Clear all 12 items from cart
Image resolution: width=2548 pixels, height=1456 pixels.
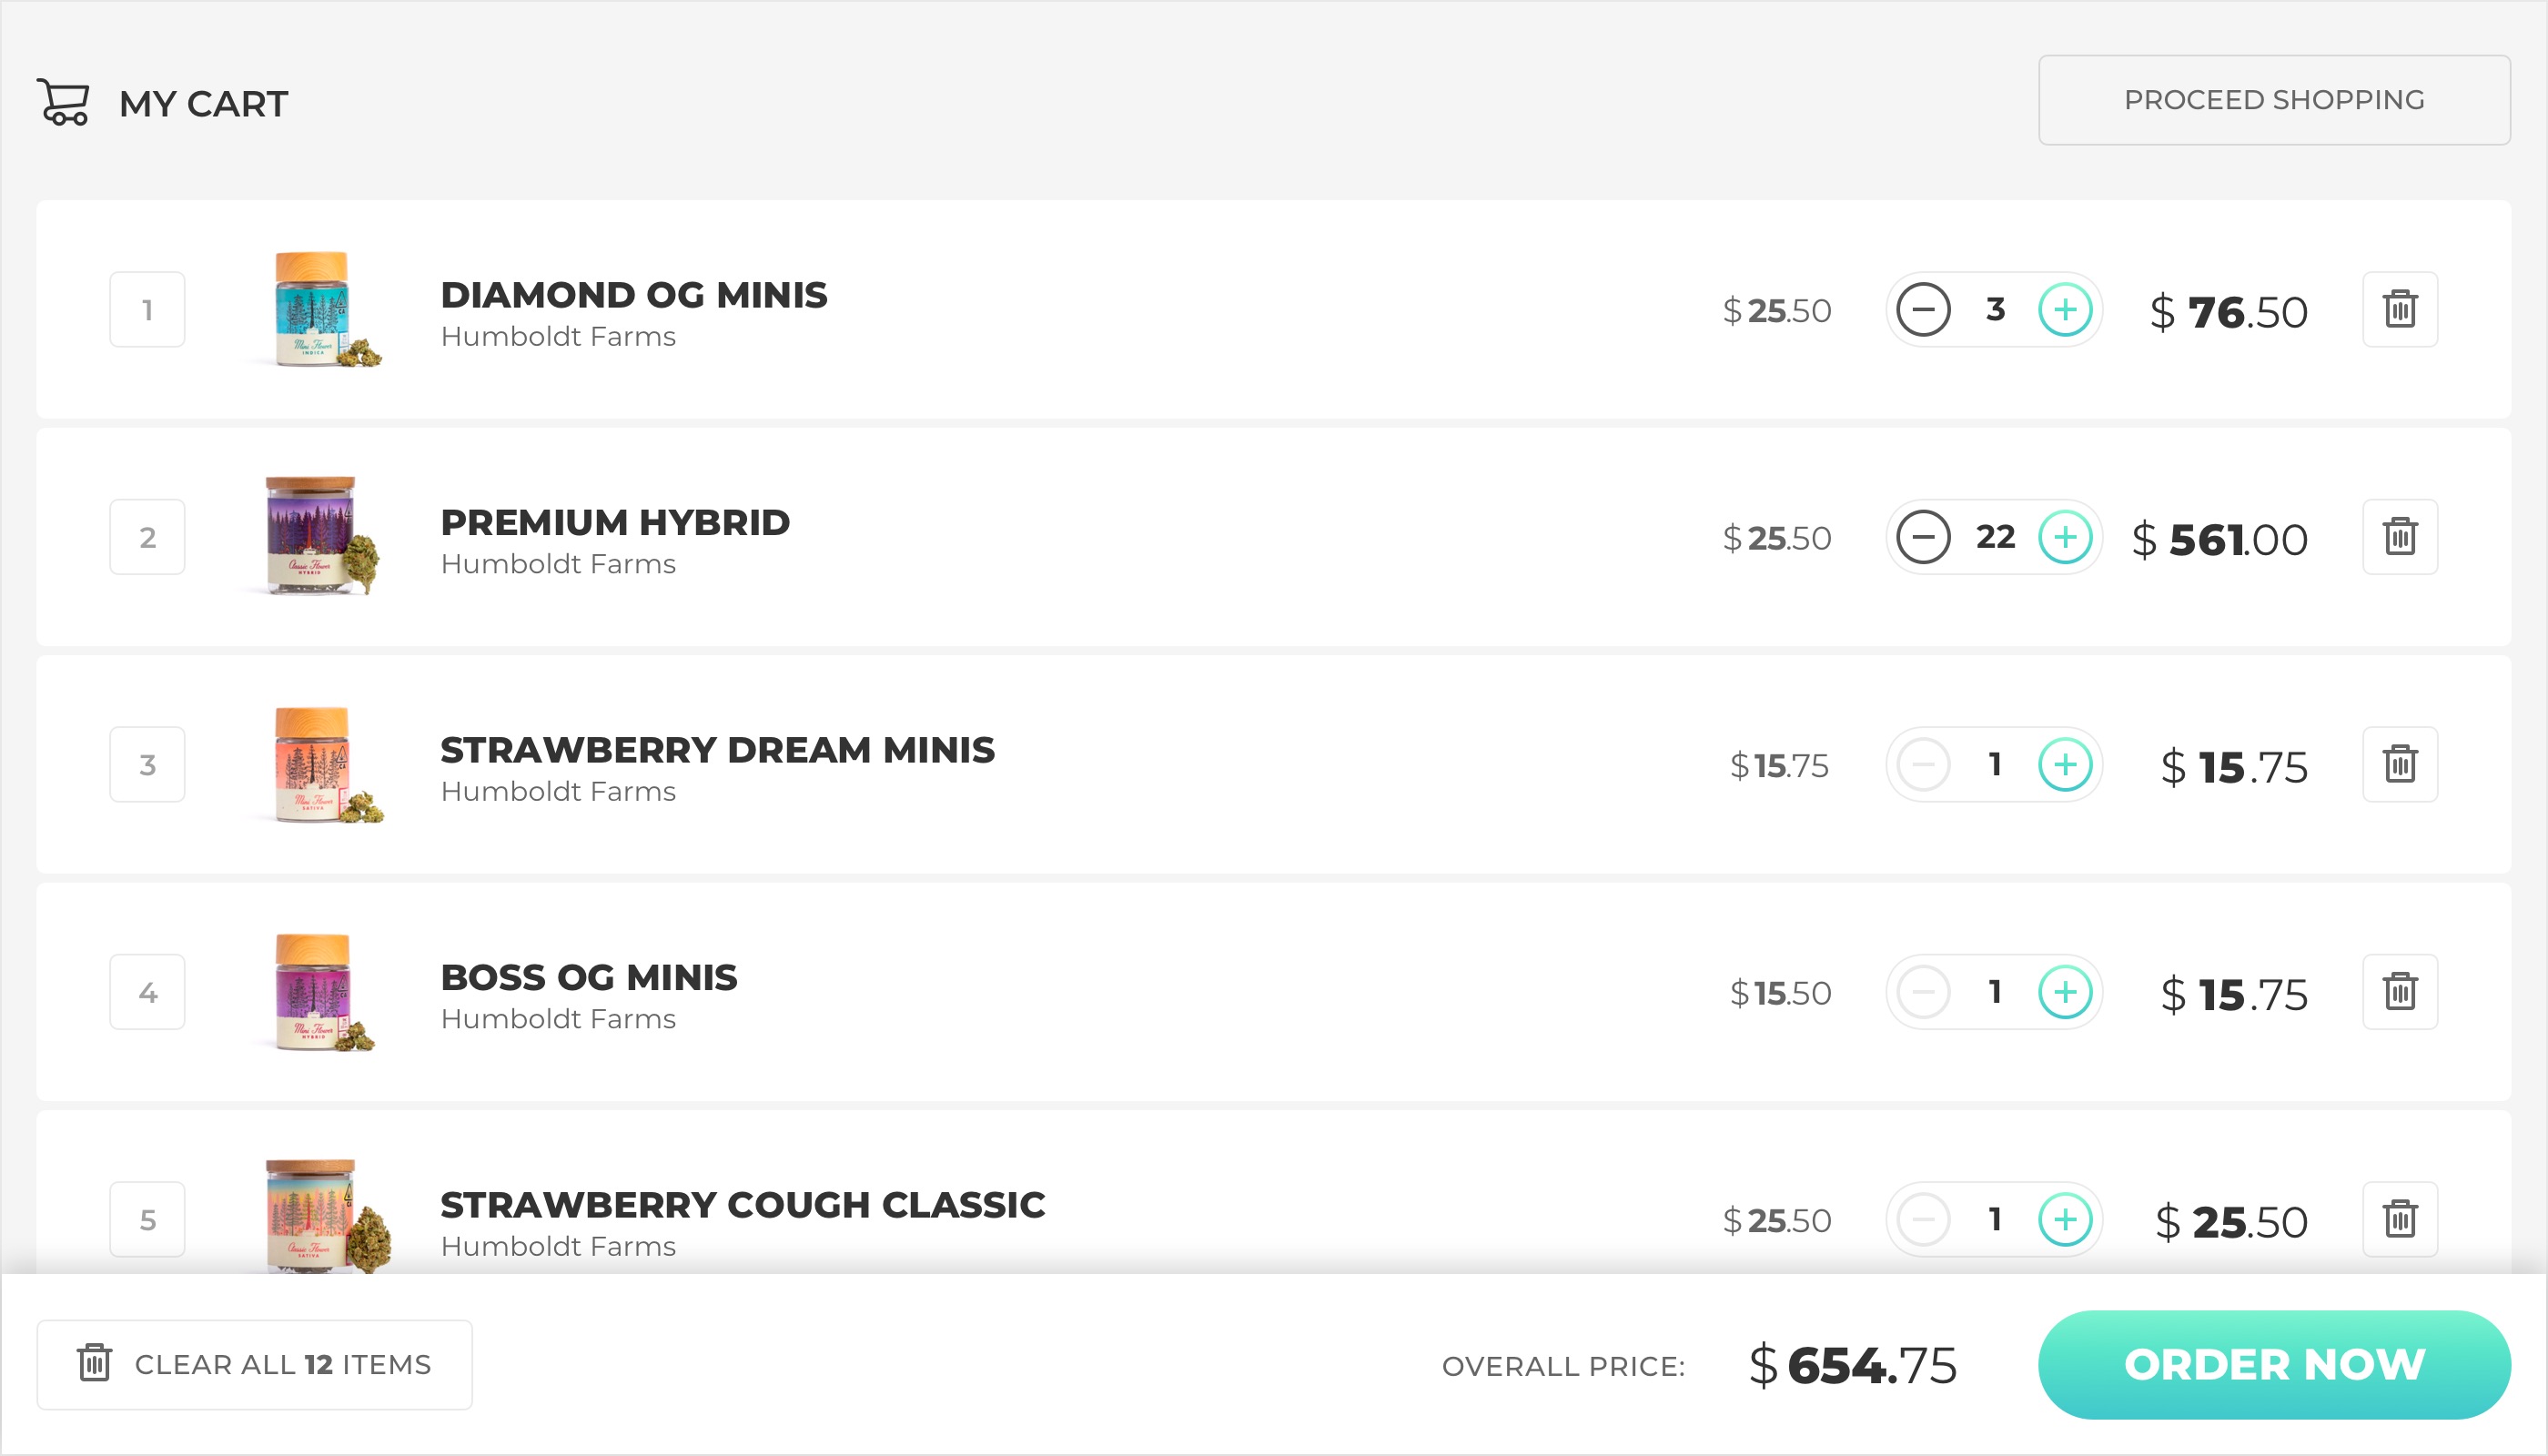click(255, 1365)
